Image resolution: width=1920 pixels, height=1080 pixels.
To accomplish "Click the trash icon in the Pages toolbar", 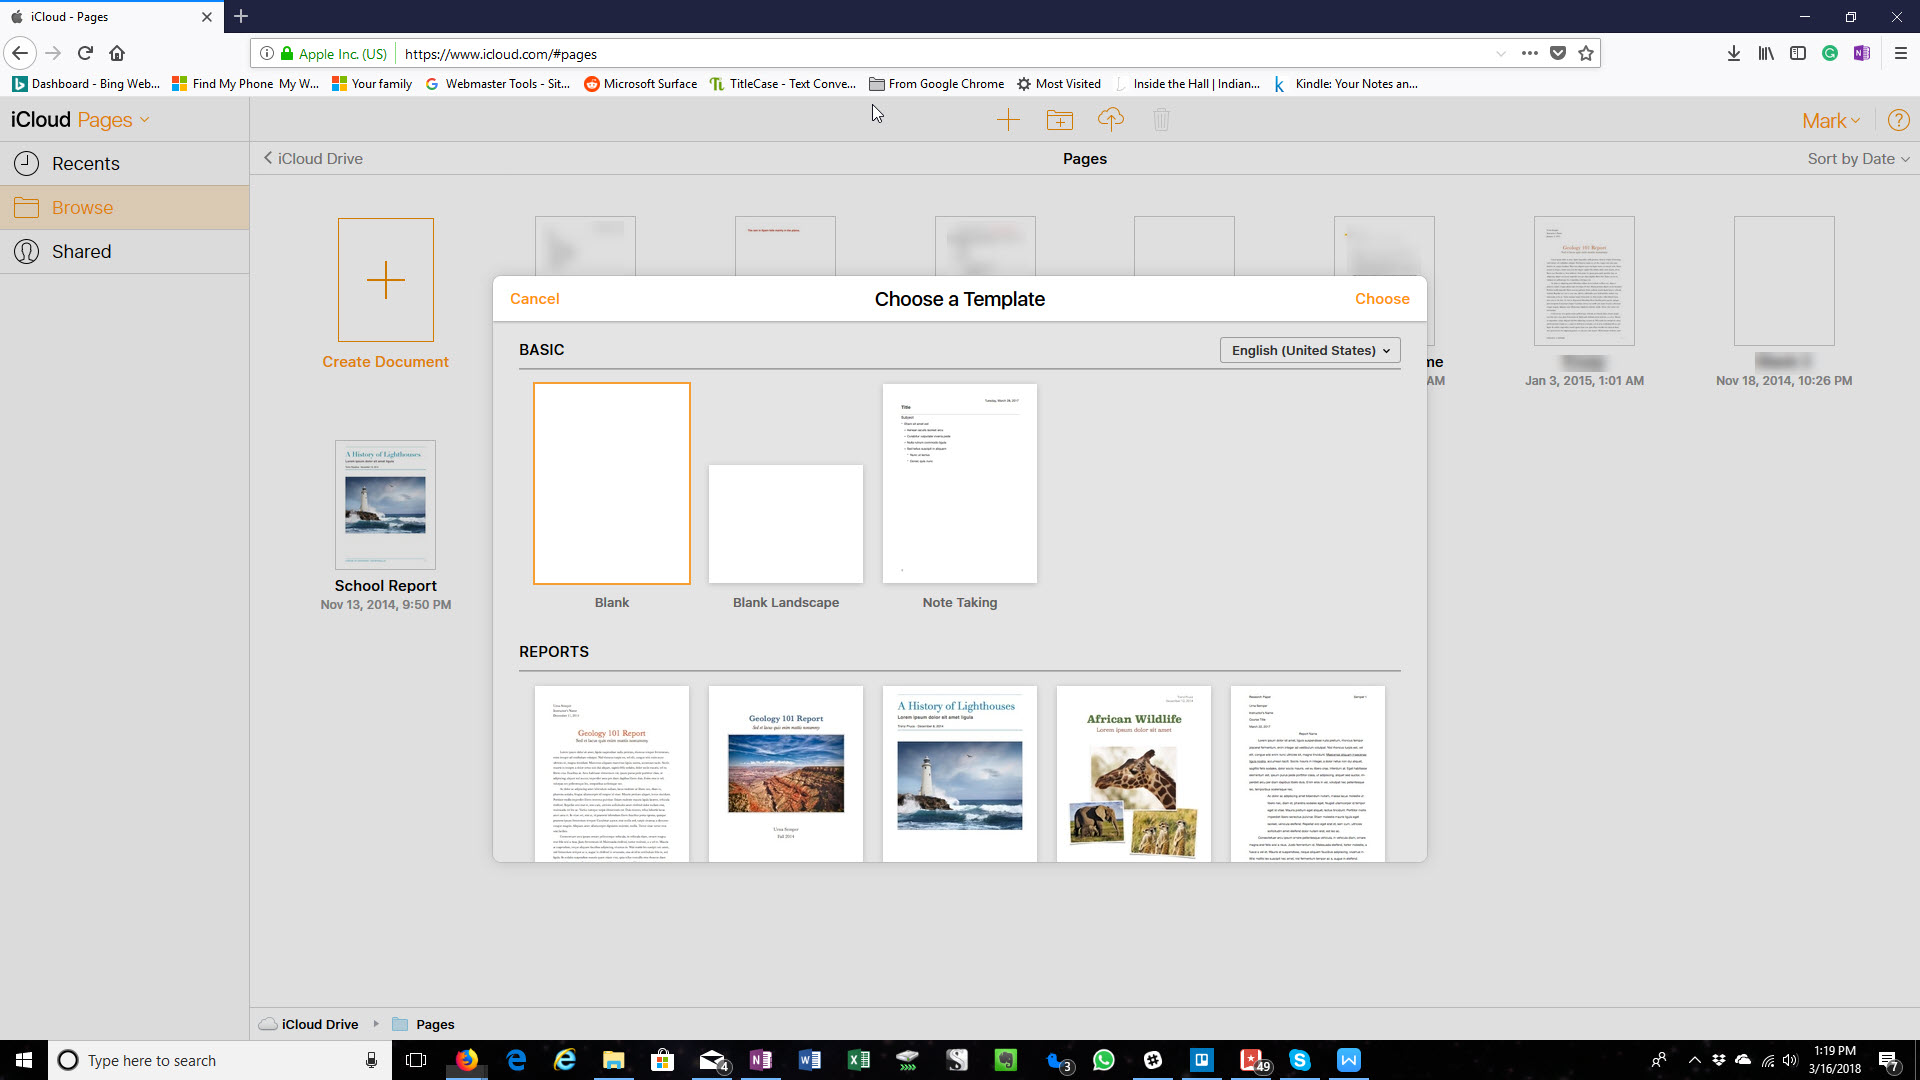I will 1161,119.
